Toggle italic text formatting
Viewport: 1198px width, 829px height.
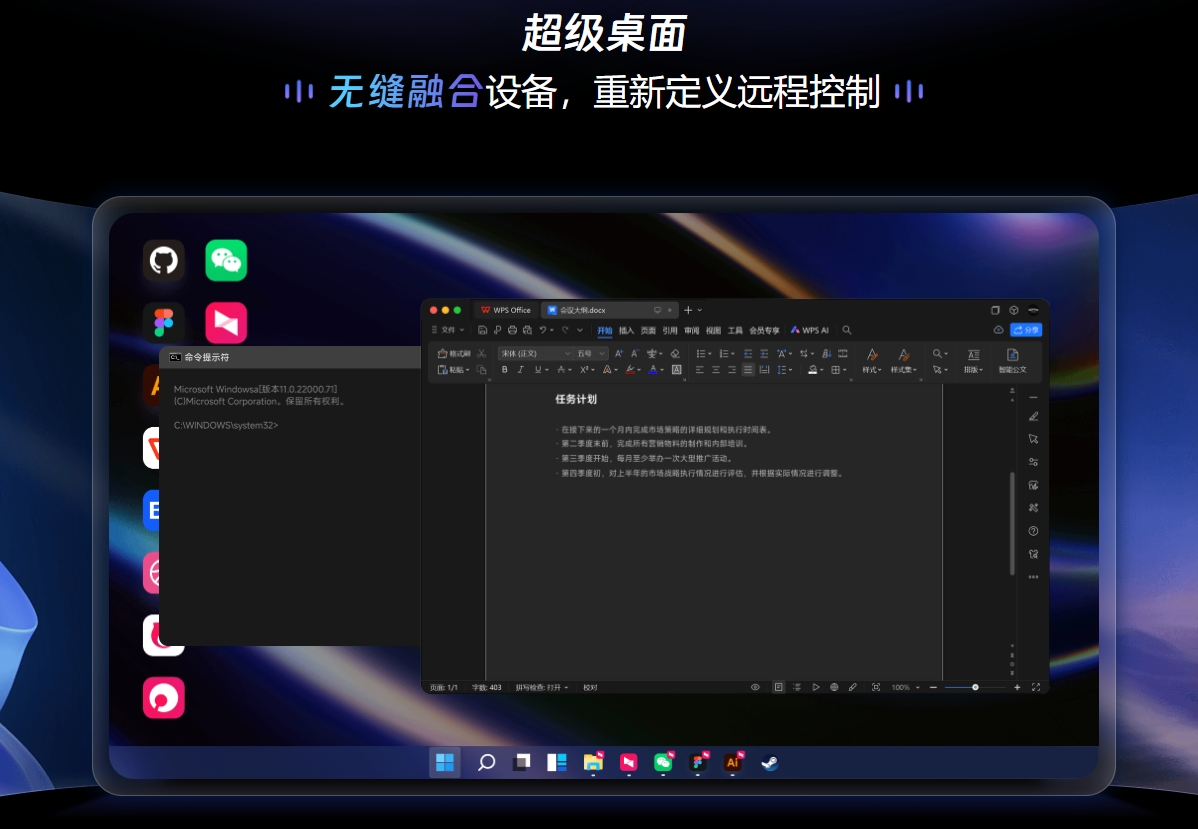pos(520,370)
